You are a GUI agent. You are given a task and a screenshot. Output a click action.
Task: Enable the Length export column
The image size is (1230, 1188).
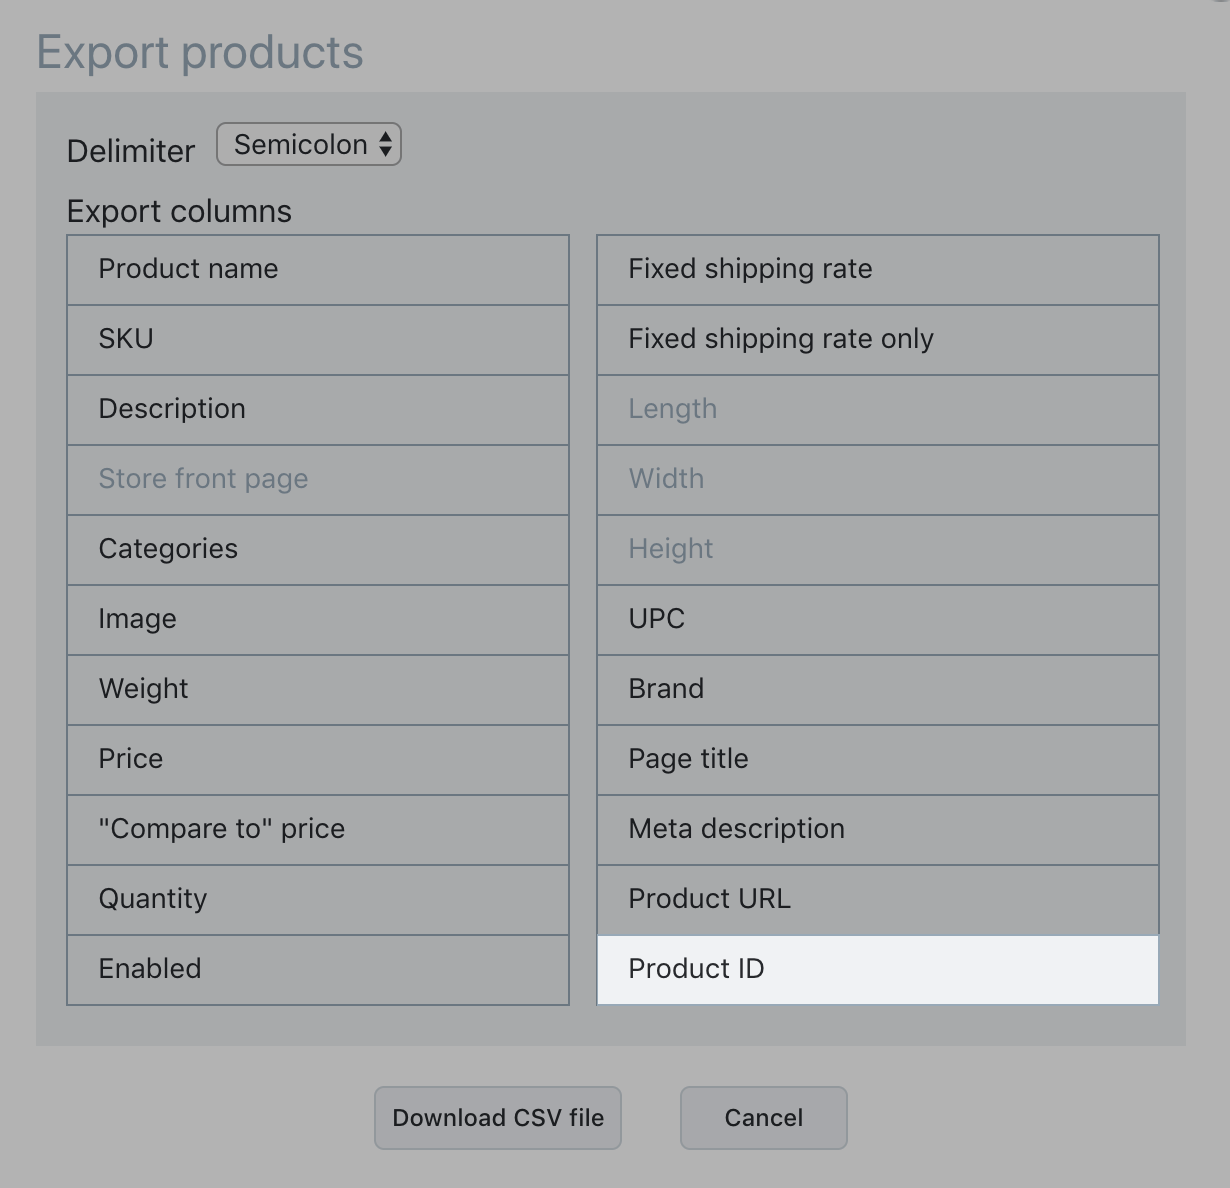(878, 410)
